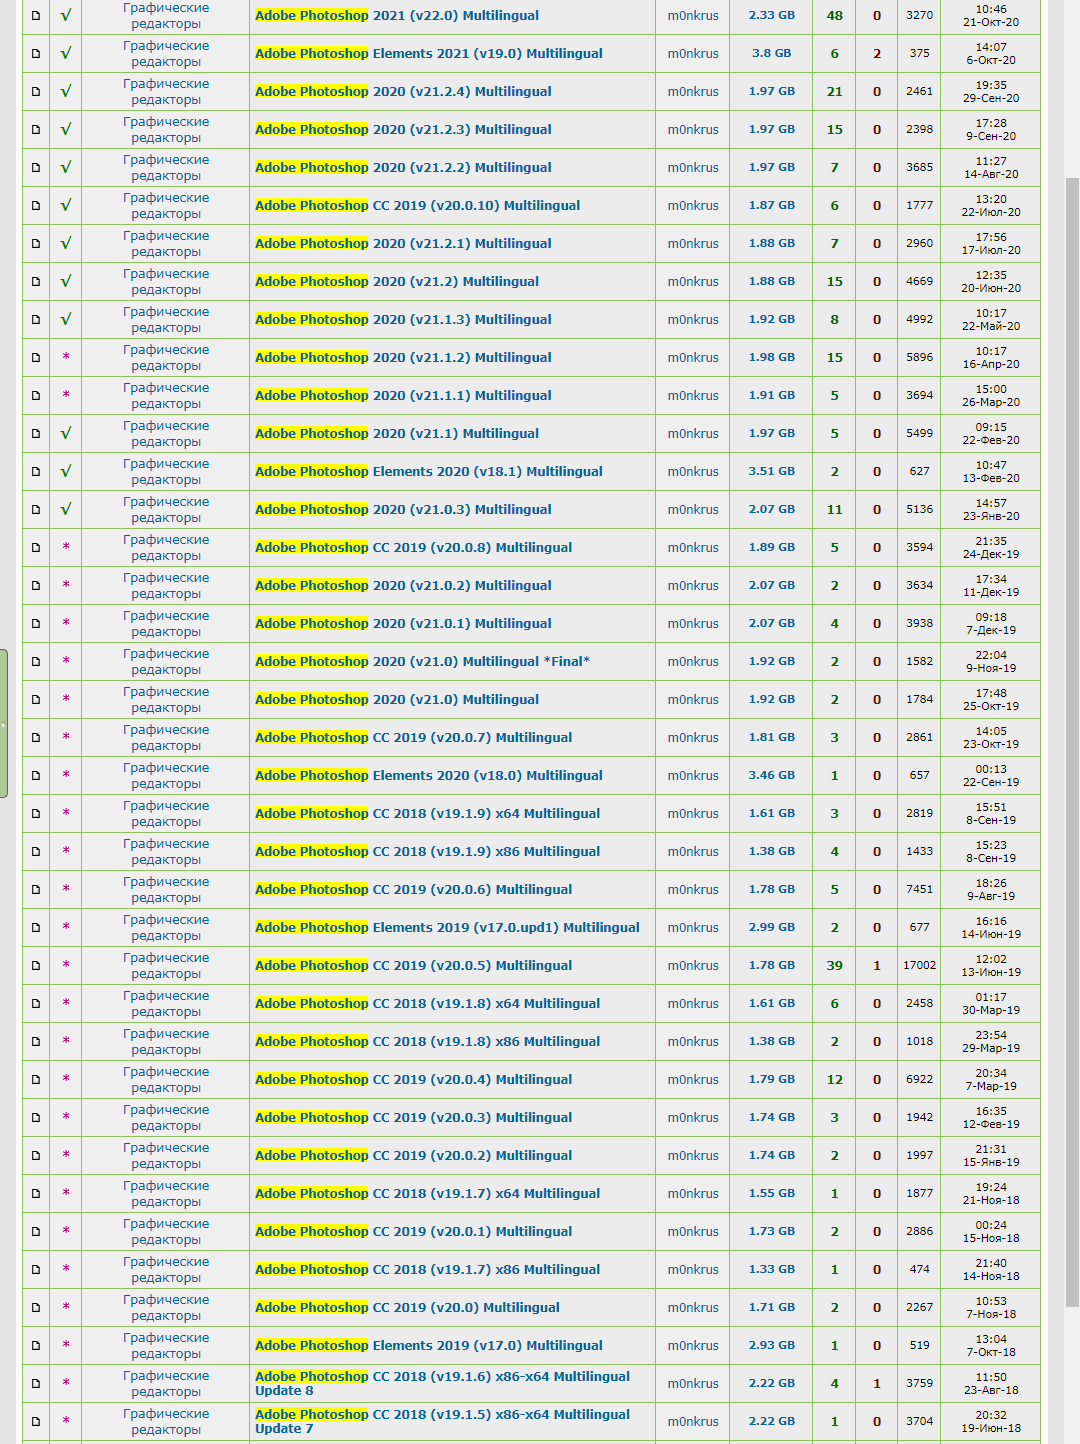This screenshot has width=1080, height=1444.
Task: Click the download count 7451
Action: coord(920,890)
